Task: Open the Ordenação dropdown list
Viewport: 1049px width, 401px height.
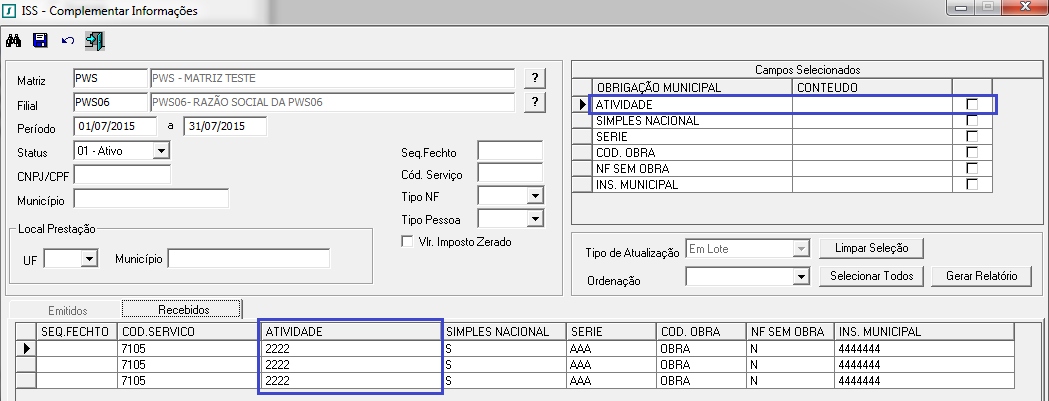Action: pos(799,276)
